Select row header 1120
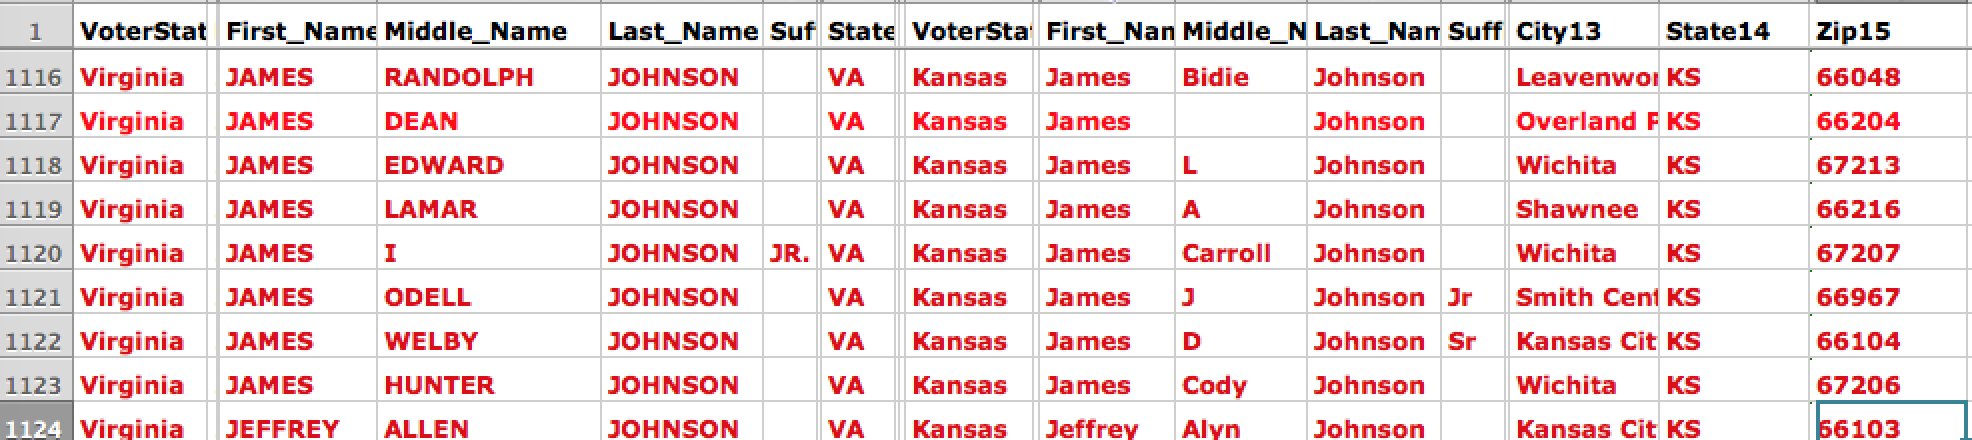 pyautogui.click(x=35, y=253)
